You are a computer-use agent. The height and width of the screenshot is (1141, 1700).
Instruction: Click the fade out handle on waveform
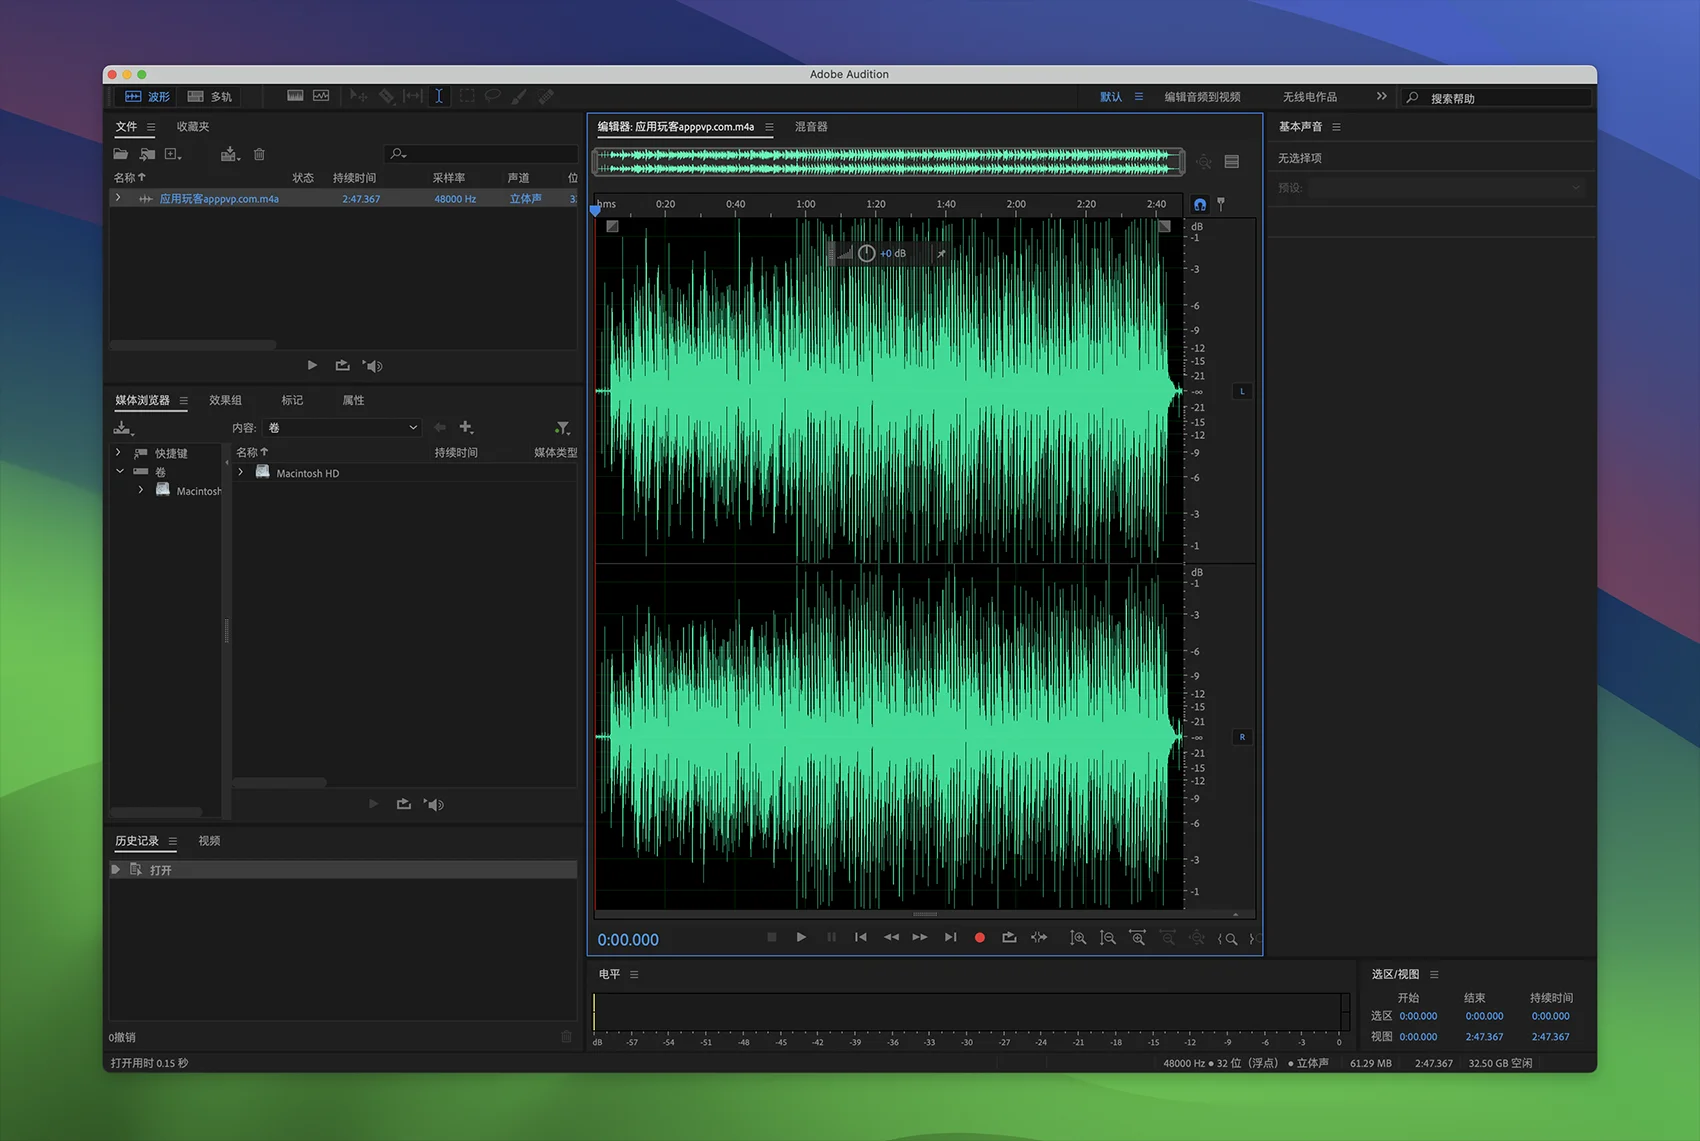tap(1164, 227)
